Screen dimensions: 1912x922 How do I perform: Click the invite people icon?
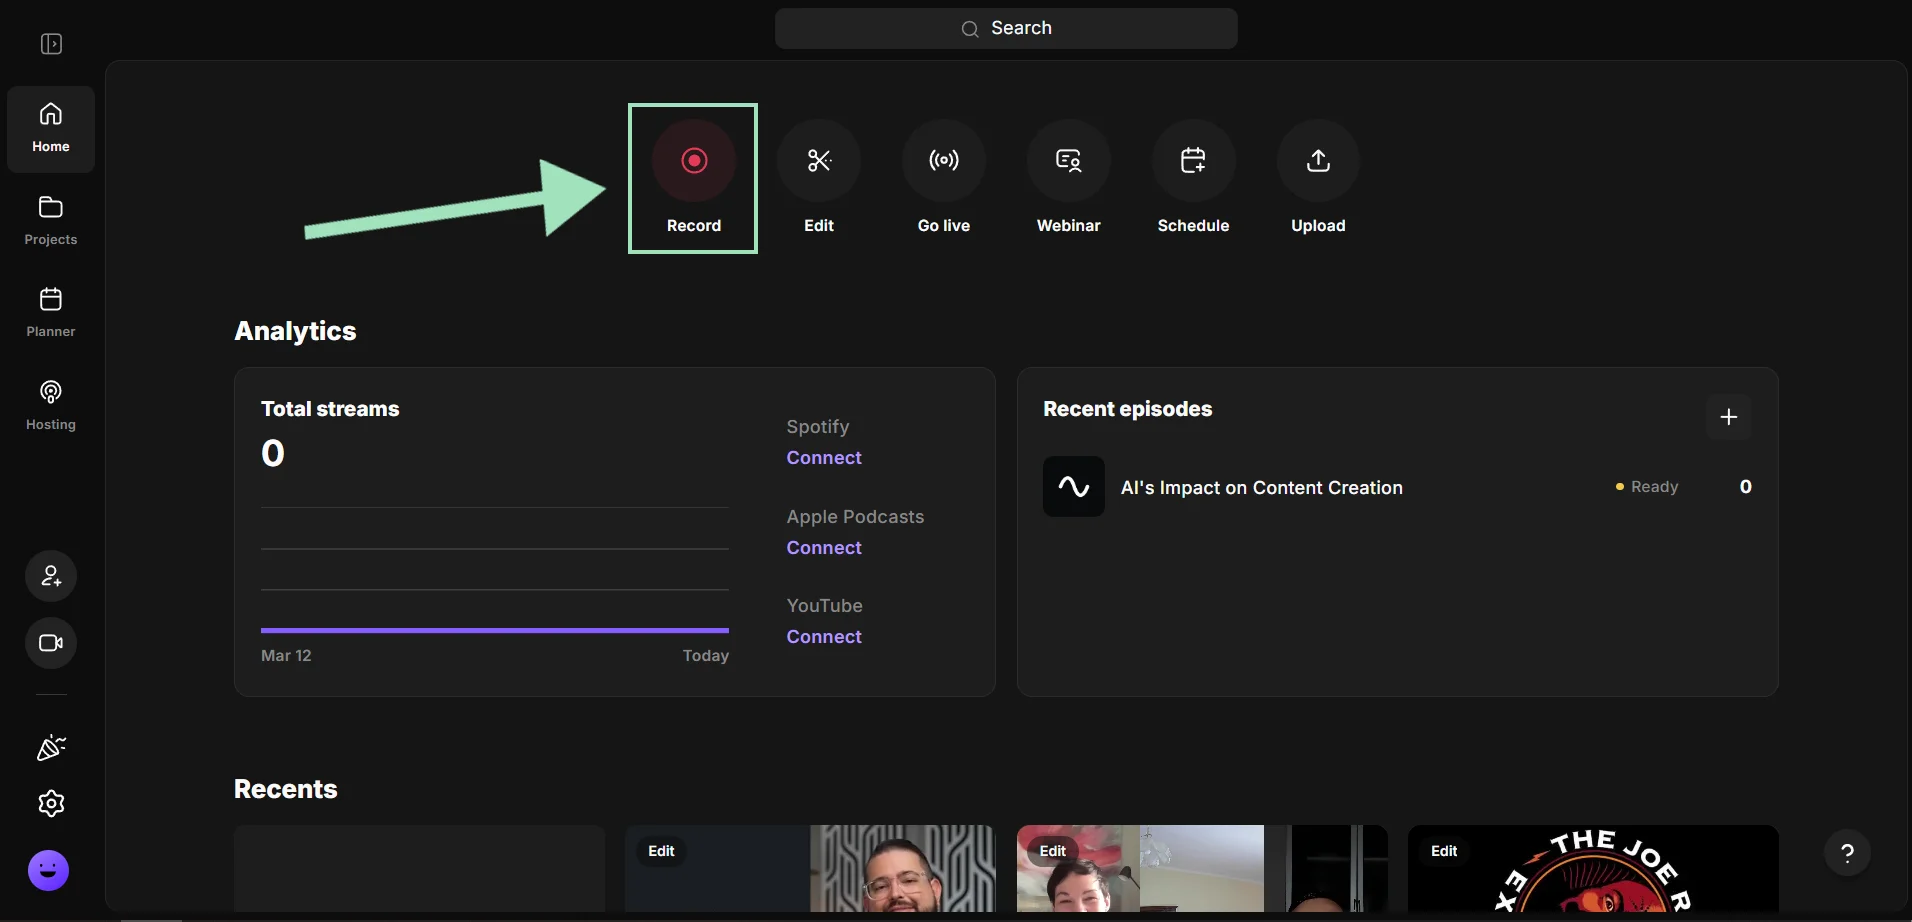(x=51, y=576)
